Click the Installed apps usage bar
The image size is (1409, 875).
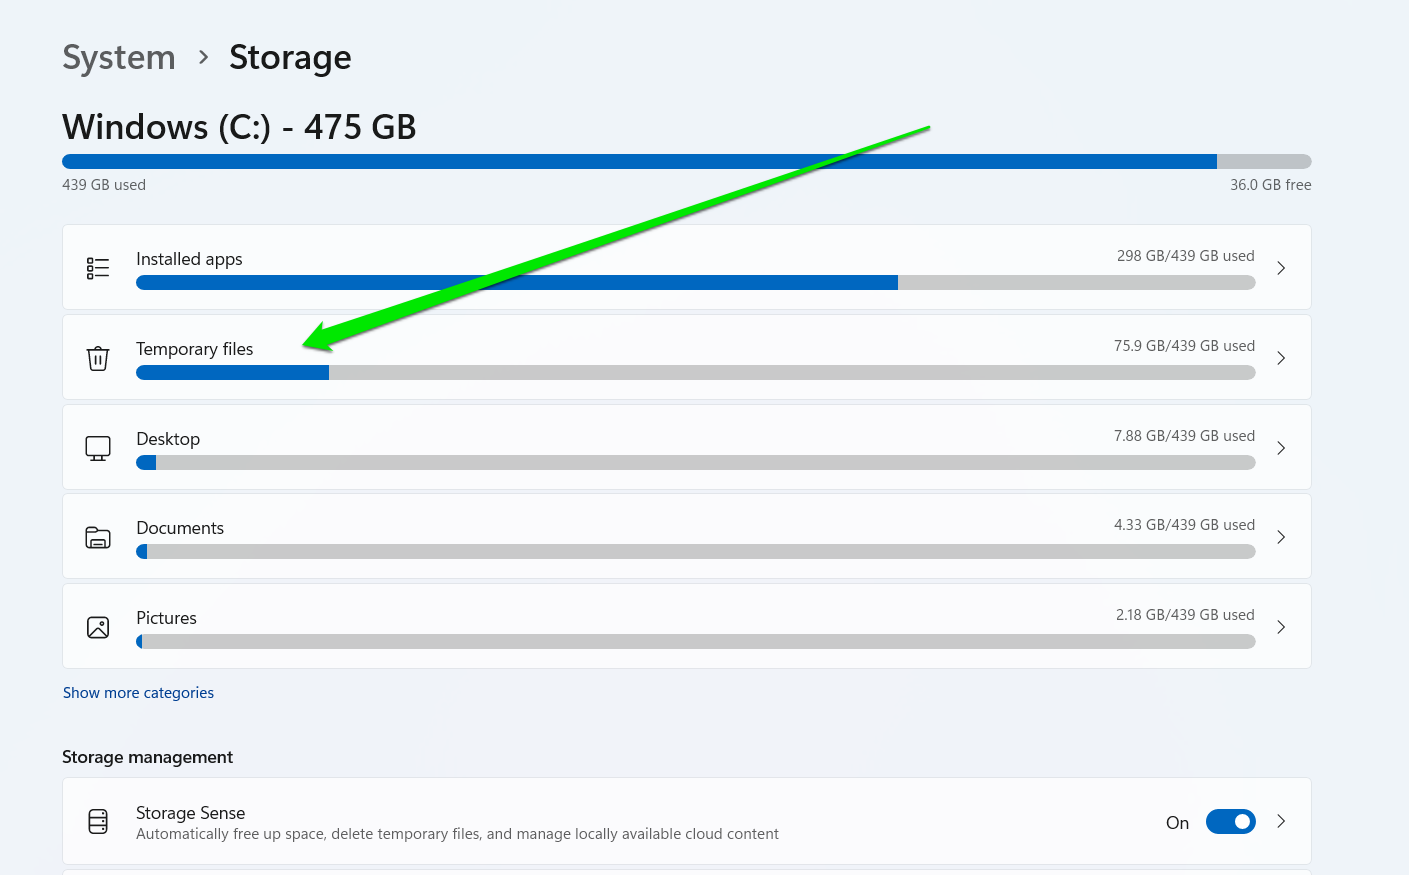[695, 283]
